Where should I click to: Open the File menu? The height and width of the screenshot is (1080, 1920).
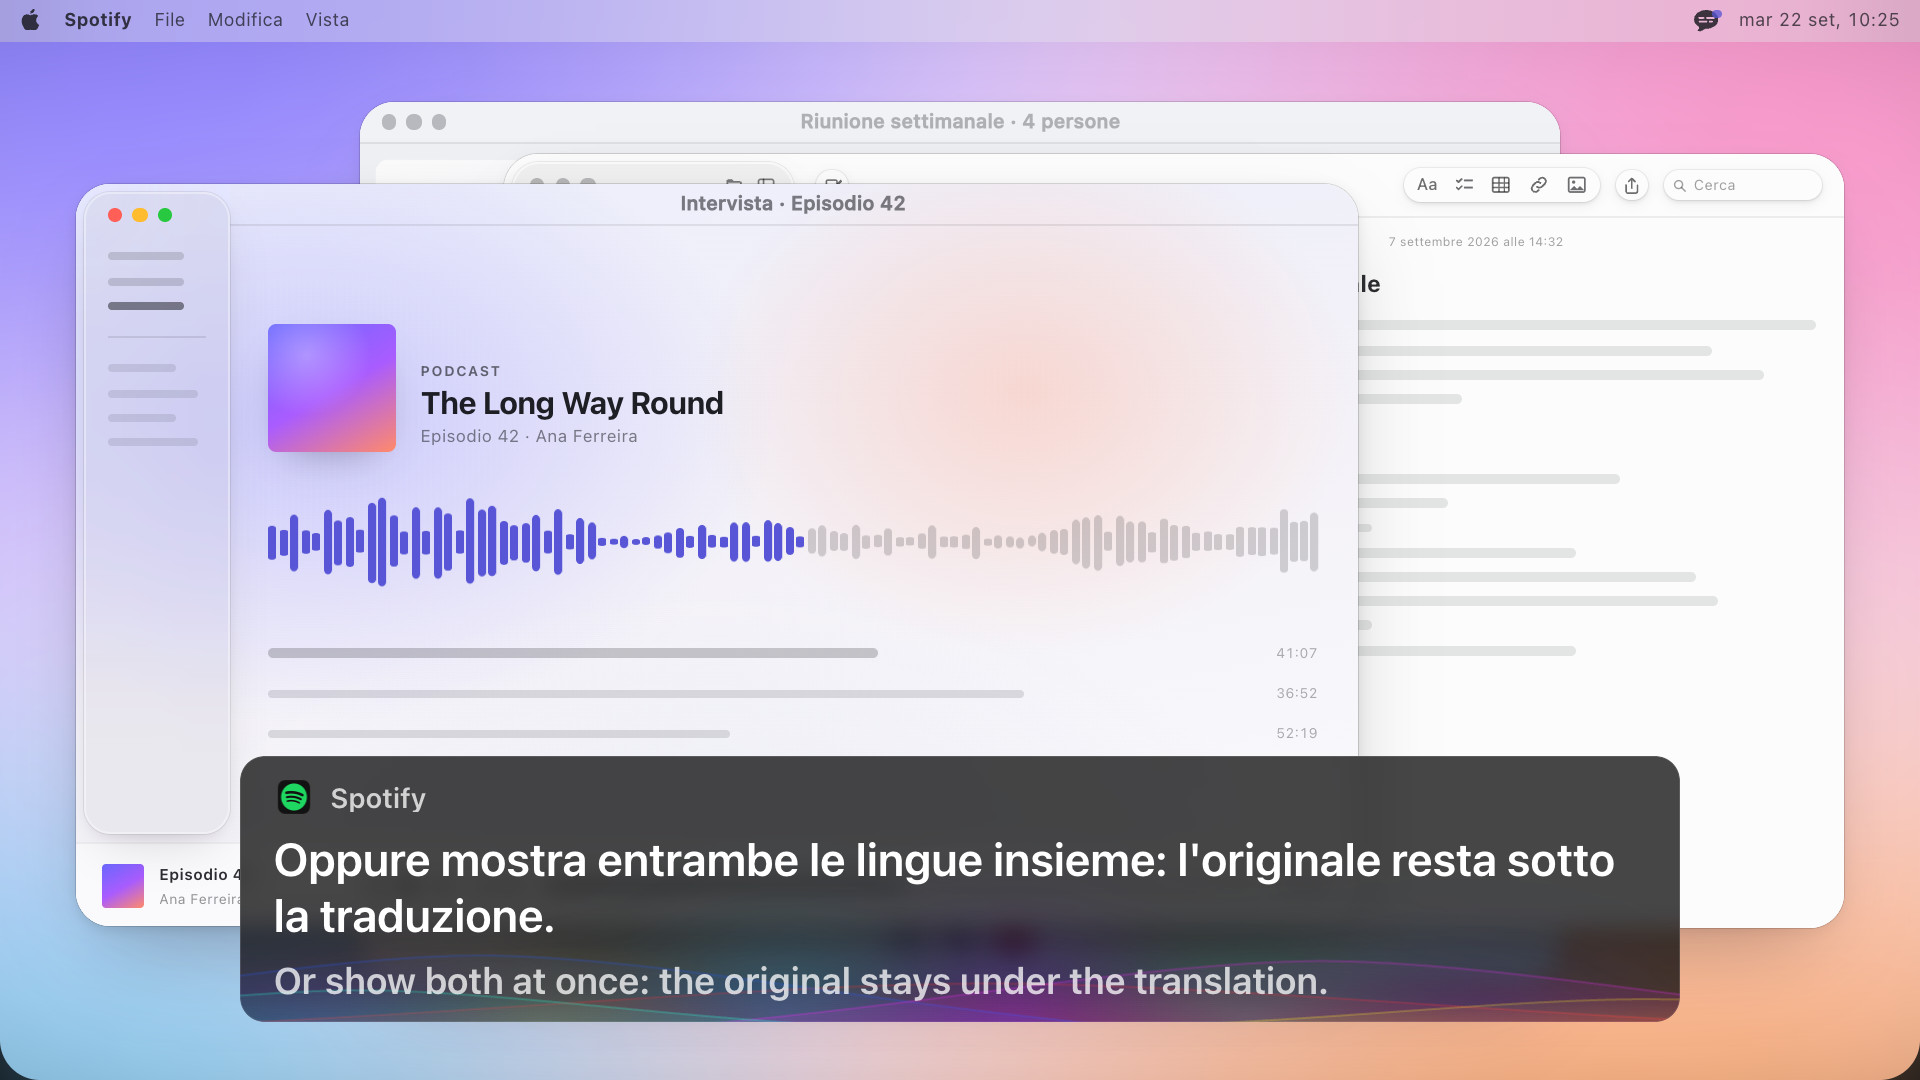(x=170, y=20)
